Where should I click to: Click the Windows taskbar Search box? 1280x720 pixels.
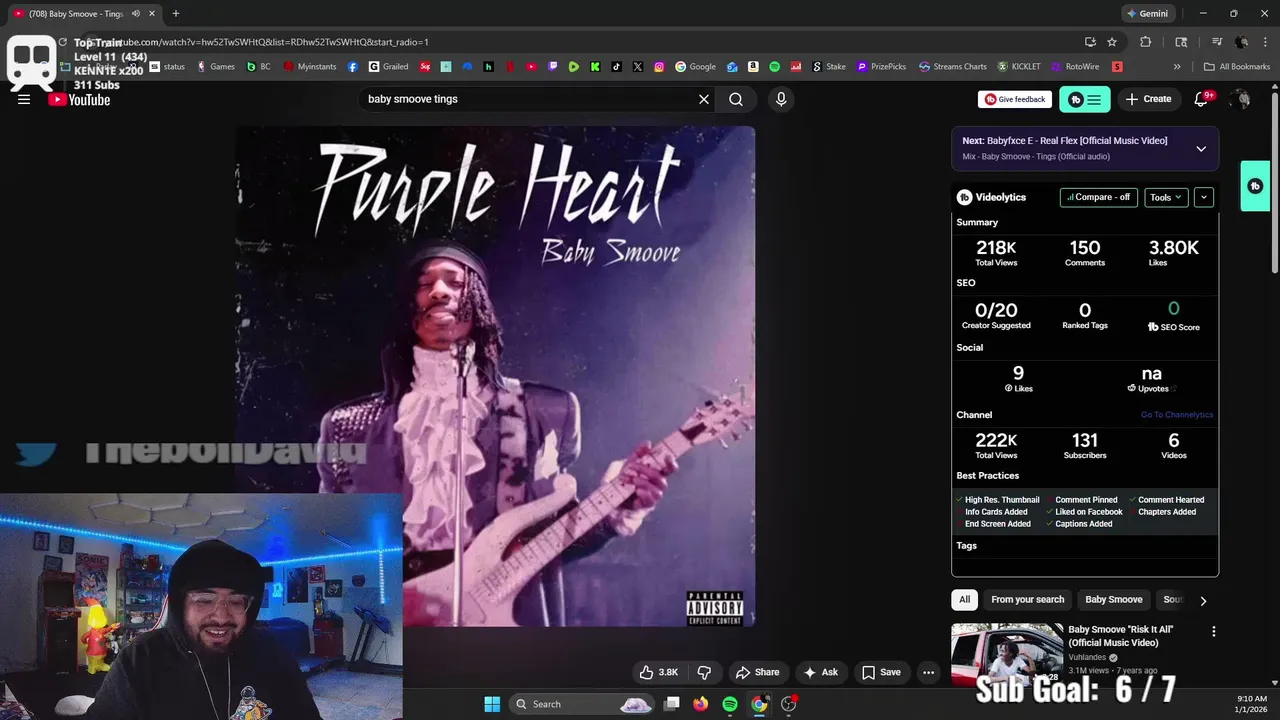coord(582,704)
